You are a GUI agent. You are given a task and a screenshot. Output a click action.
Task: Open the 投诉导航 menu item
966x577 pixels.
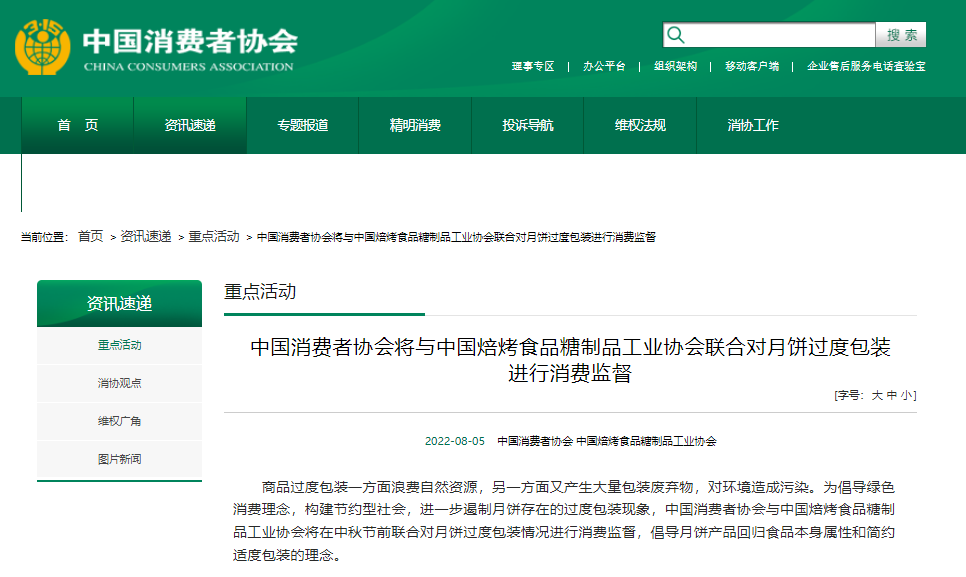[x=527, y=125]
